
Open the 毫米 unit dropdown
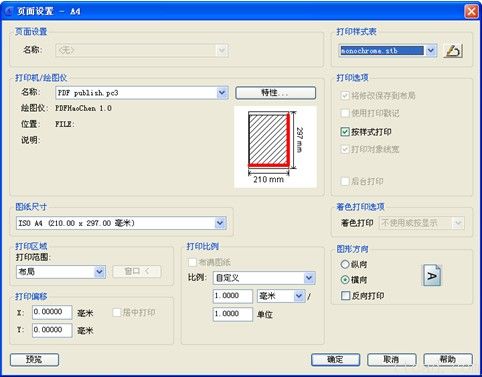pyautogui.click(x=299, y=296)
